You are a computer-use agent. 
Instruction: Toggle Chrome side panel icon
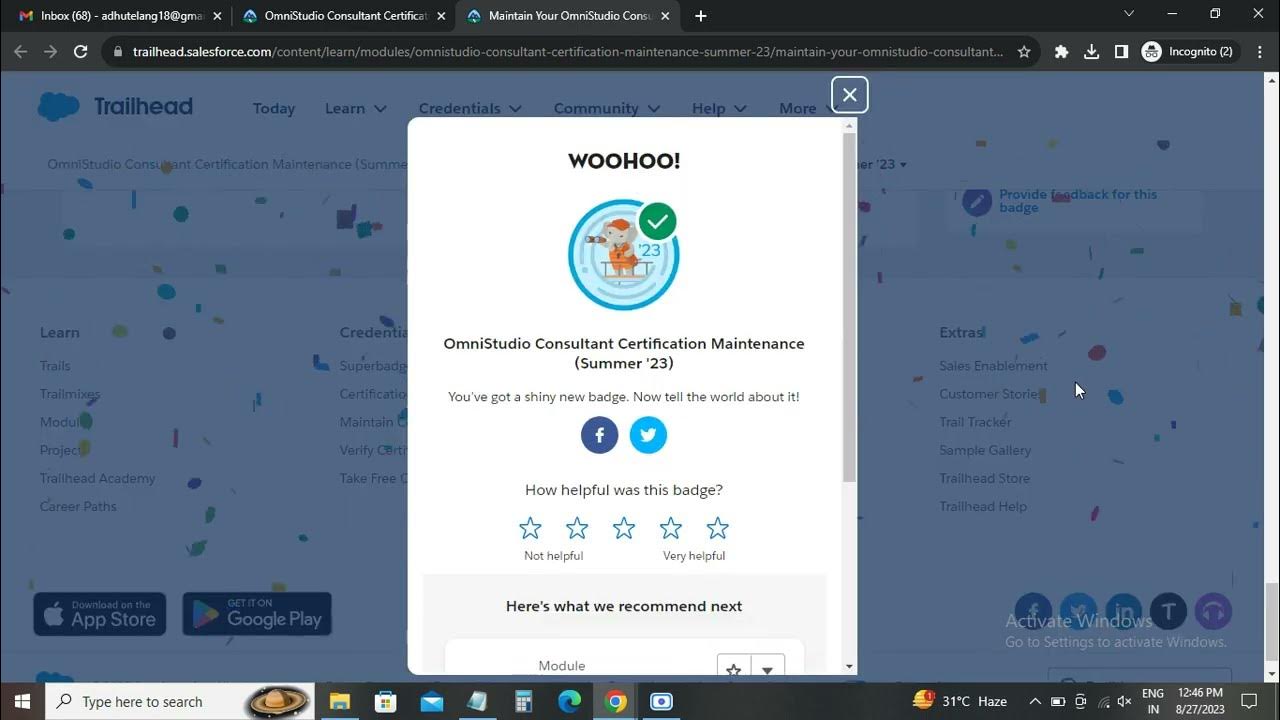(x=1121, y=52)
